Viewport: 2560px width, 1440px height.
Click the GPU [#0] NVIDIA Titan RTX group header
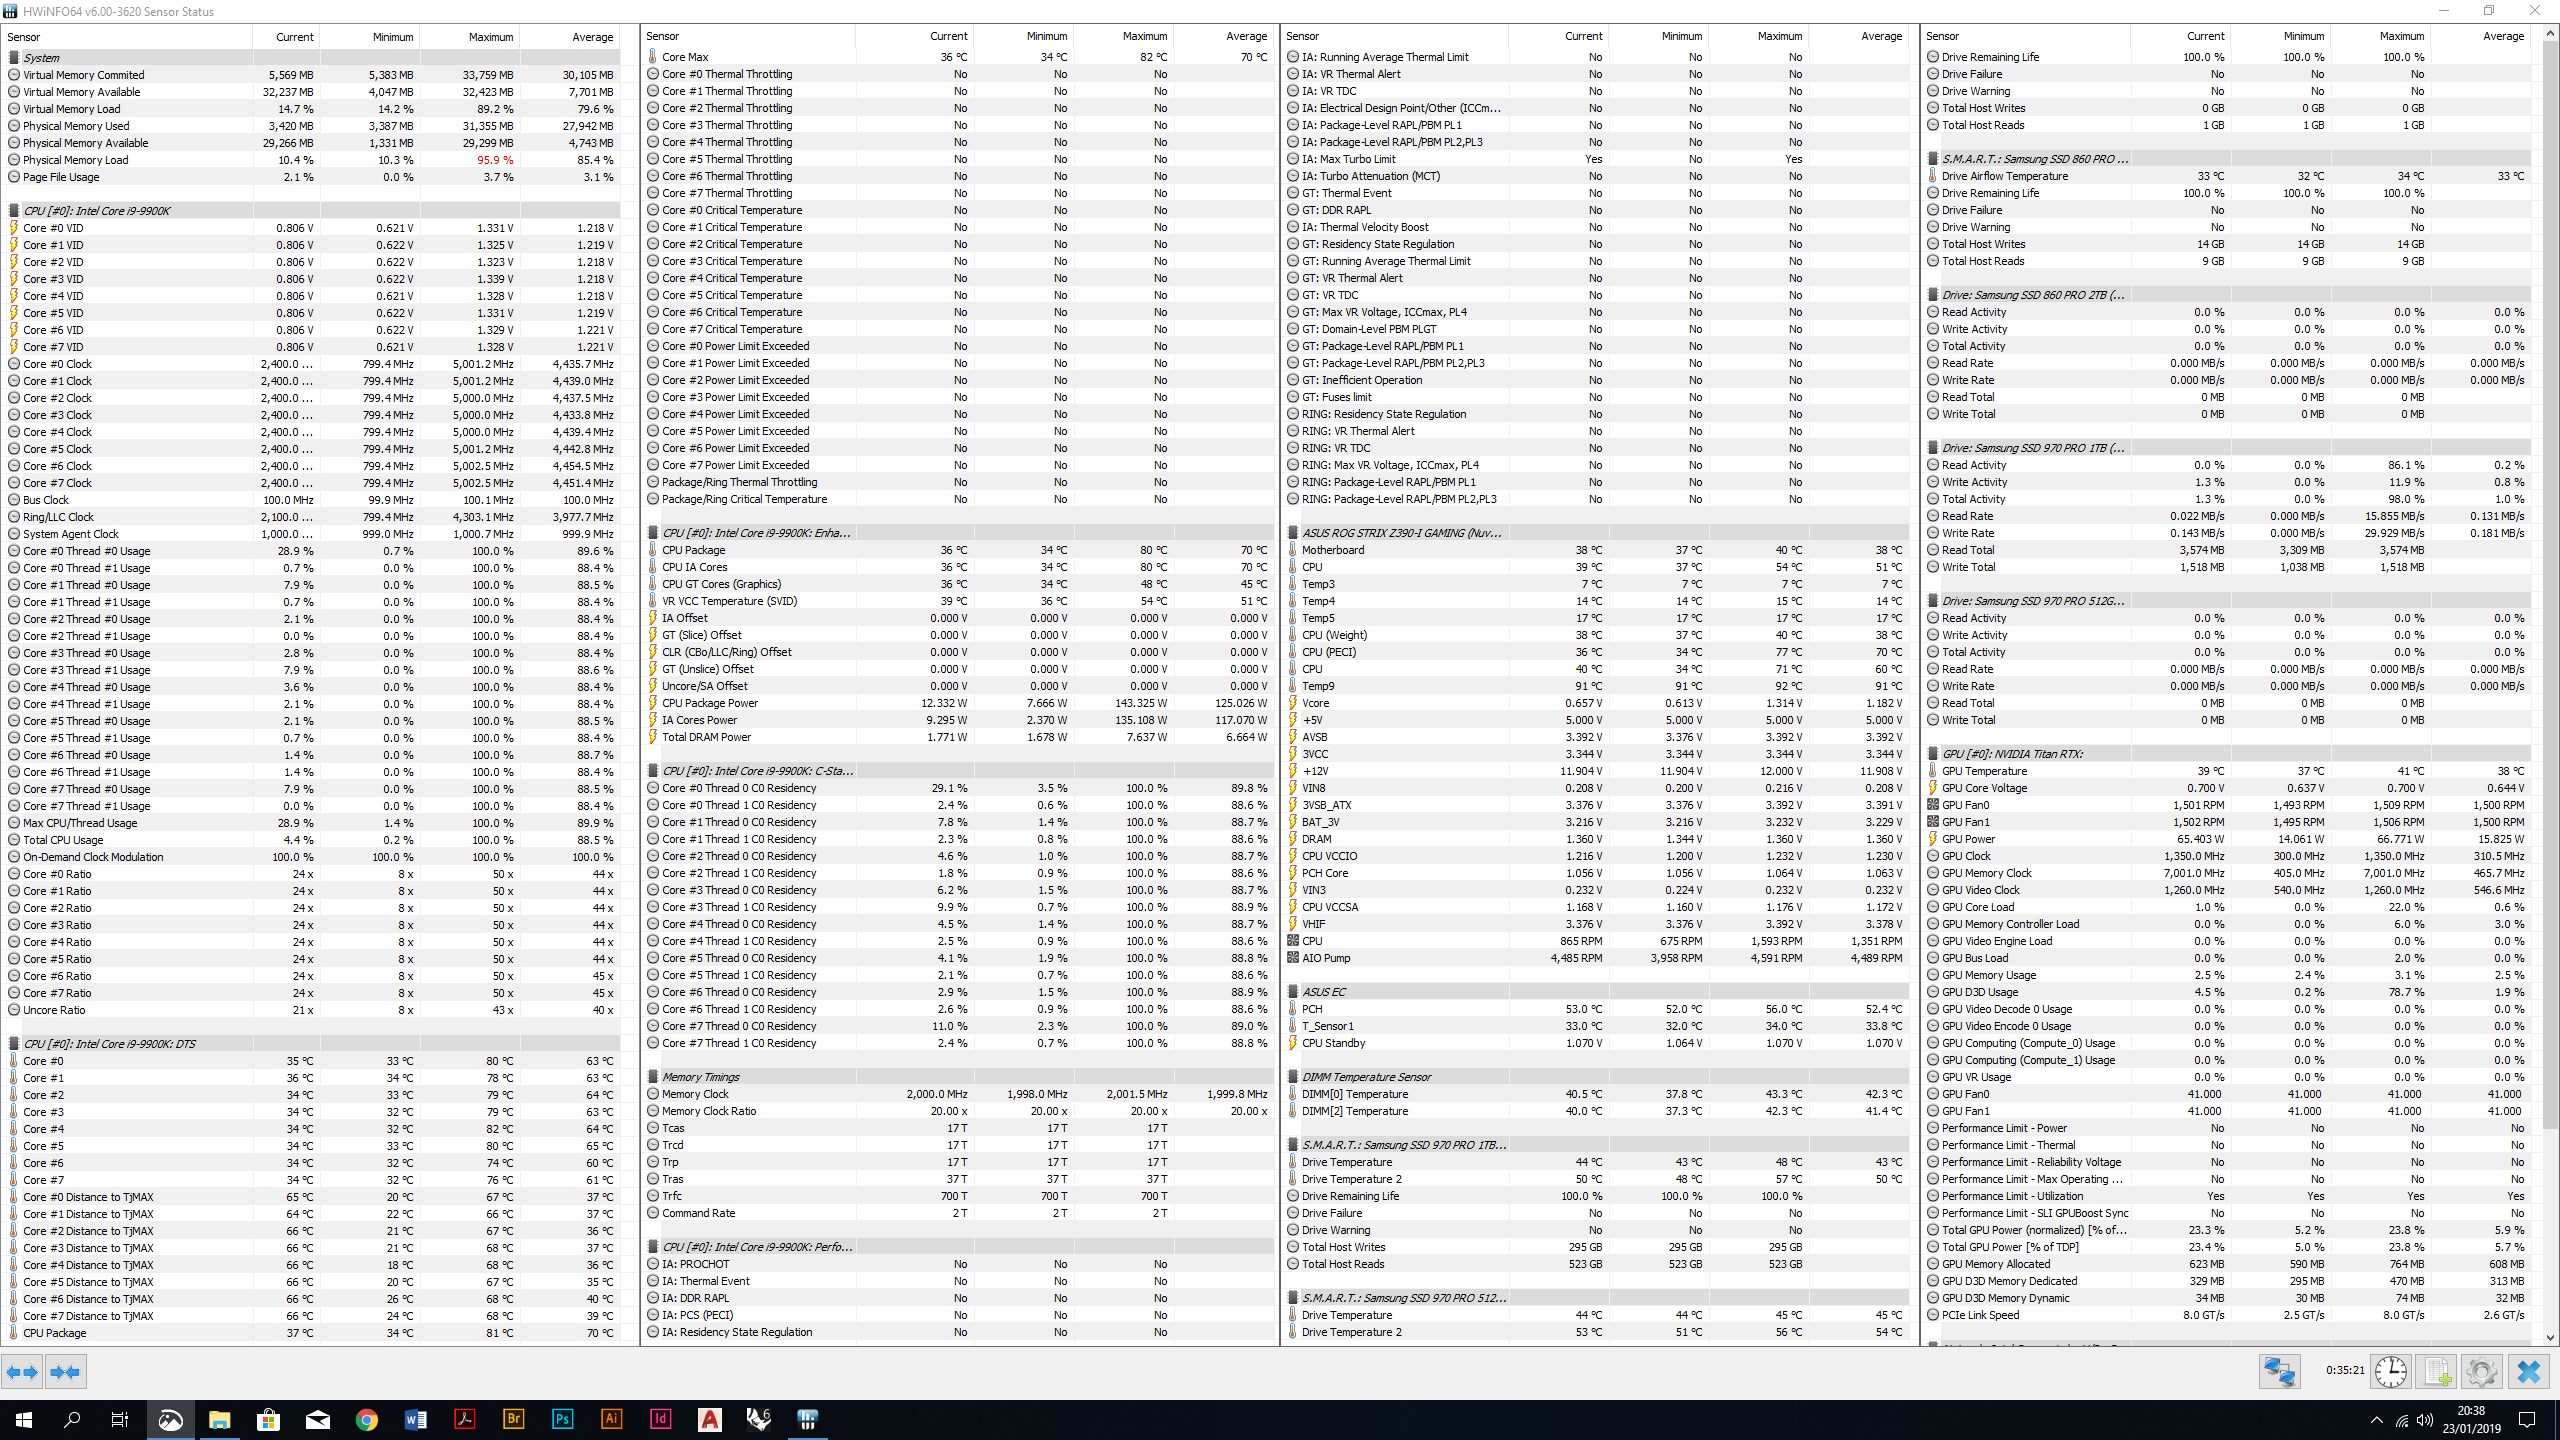[2011, 754]
